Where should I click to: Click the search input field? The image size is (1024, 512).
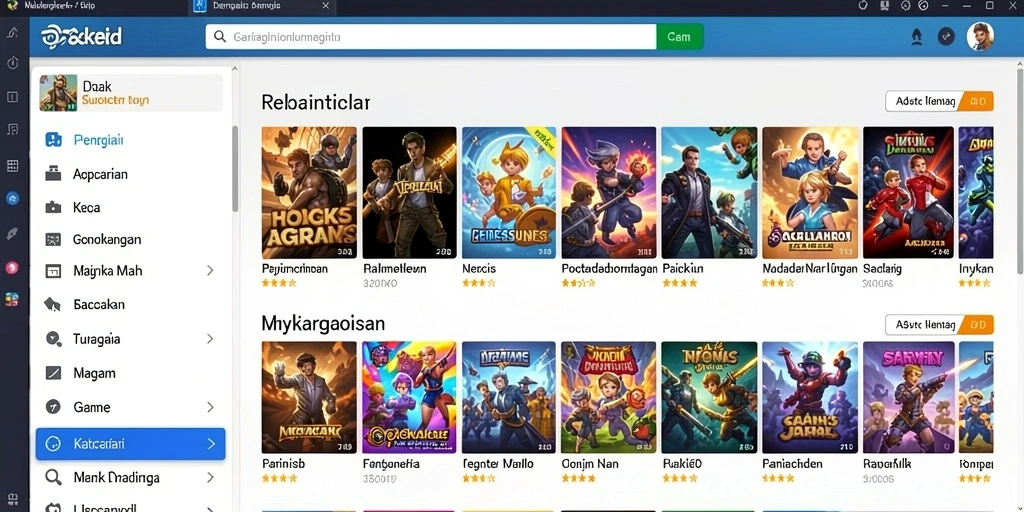pos(431,37)
